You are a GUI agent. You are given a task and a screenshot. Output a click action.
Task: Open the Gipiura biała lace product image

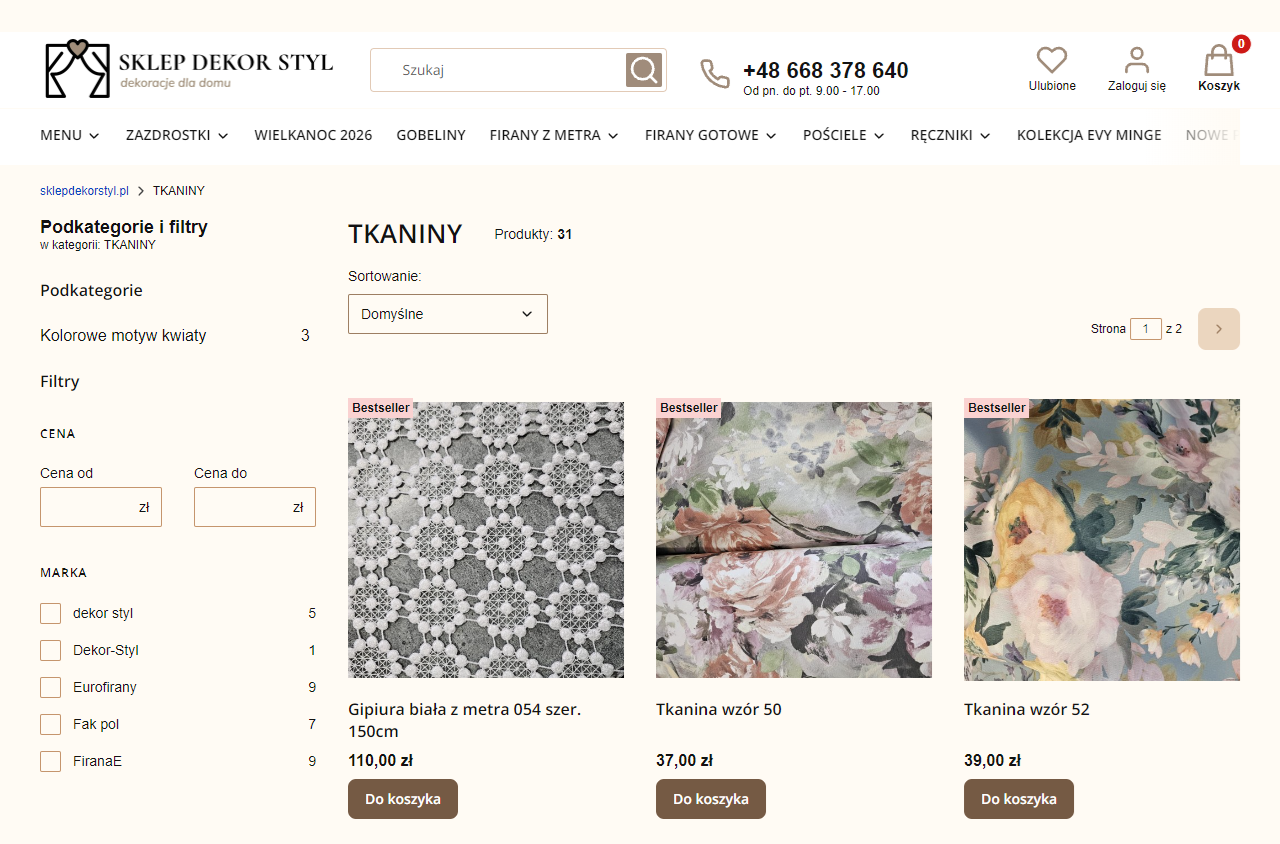pos(486,540)
